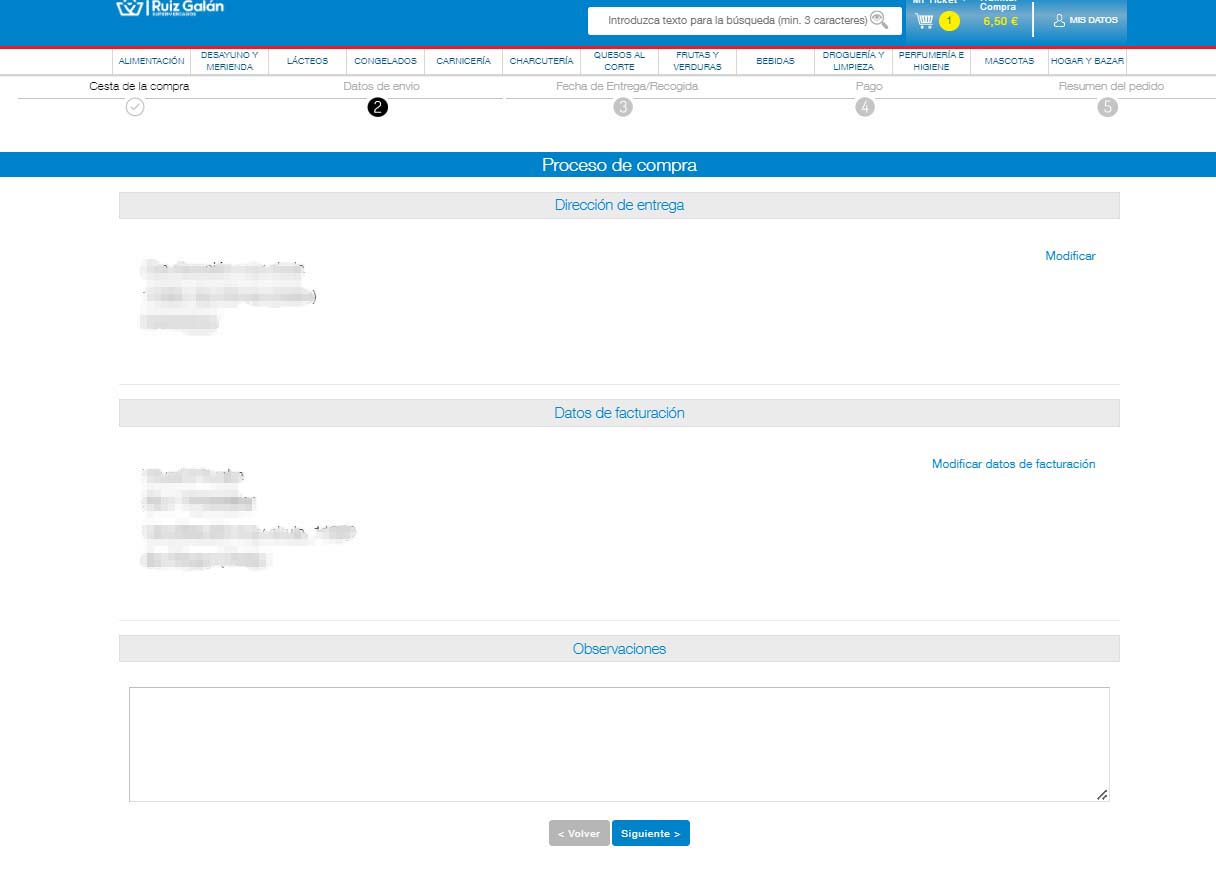Click the completed checkmark step icon
Screen dimensions: 1216x873
click(x=135, y=107)
